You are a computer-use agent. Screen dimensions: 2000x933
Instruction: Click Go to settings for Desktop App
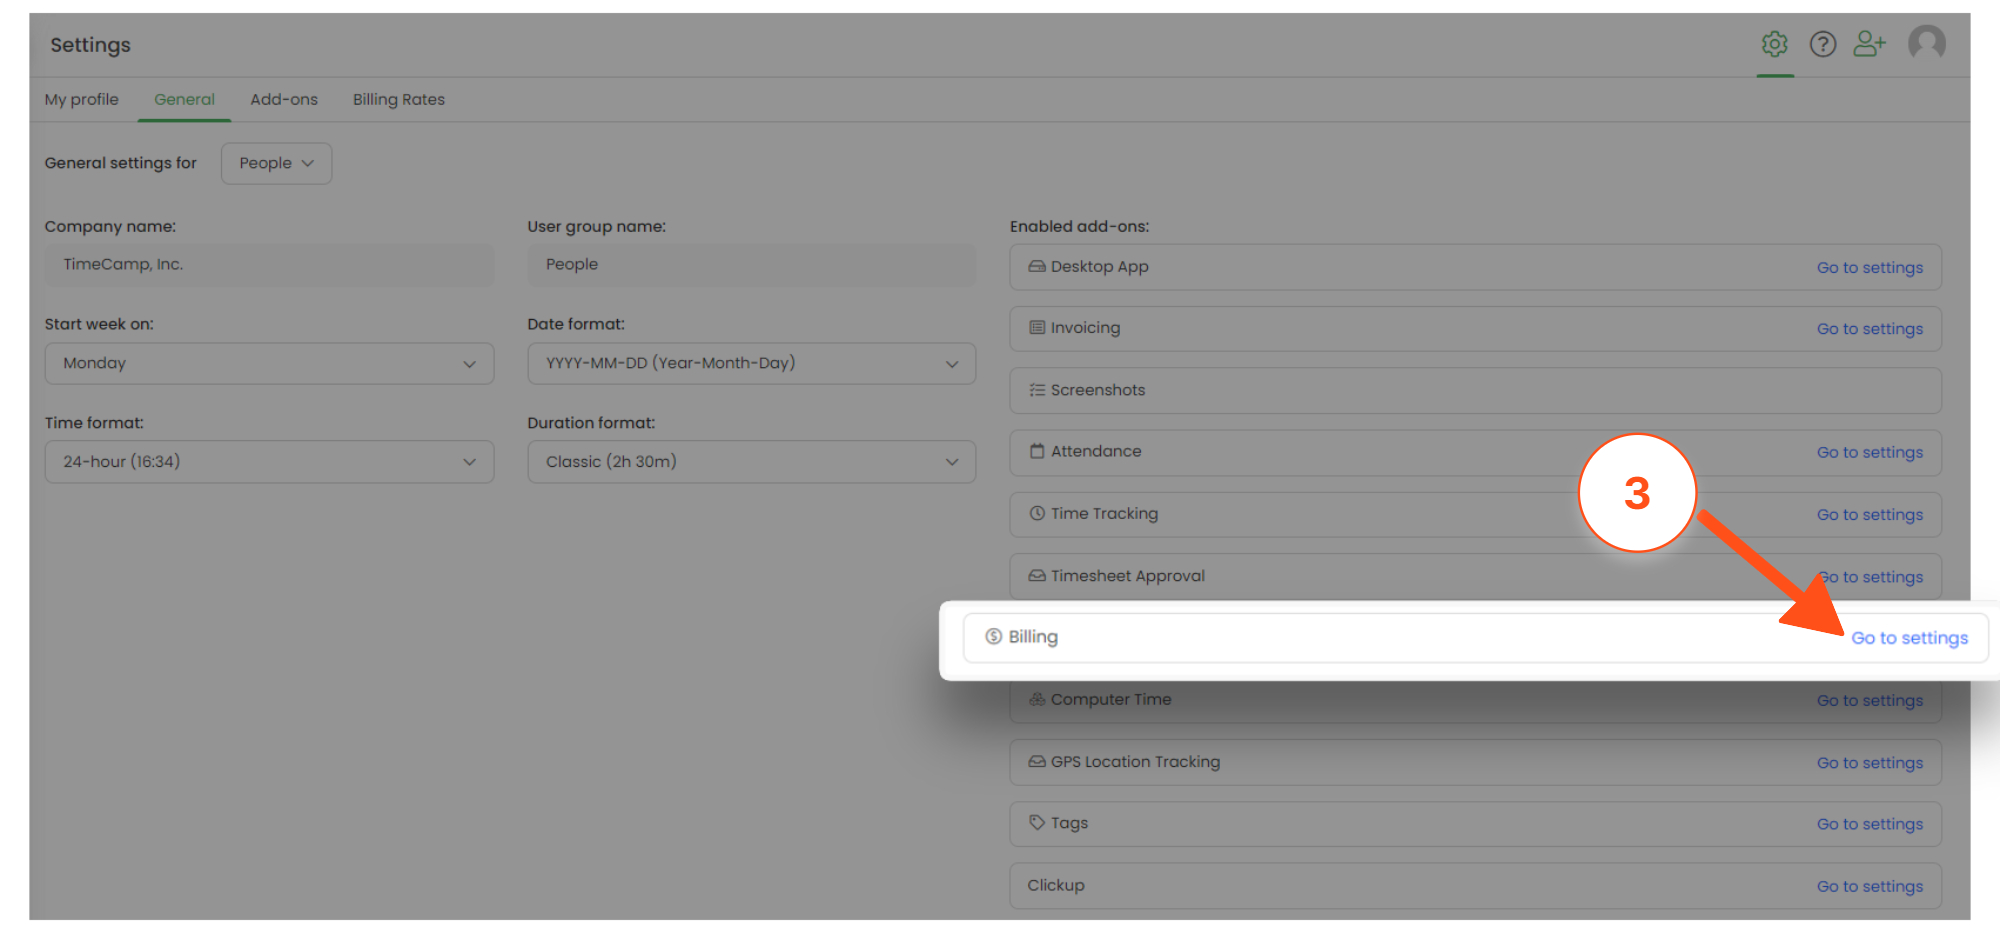coord(1869,268)
